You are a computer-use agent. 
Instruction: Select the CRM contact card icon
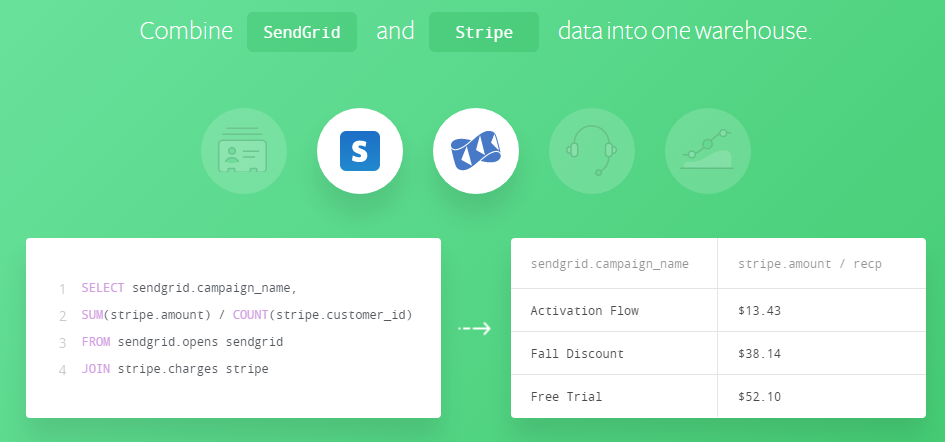click(x=244, y=152)
